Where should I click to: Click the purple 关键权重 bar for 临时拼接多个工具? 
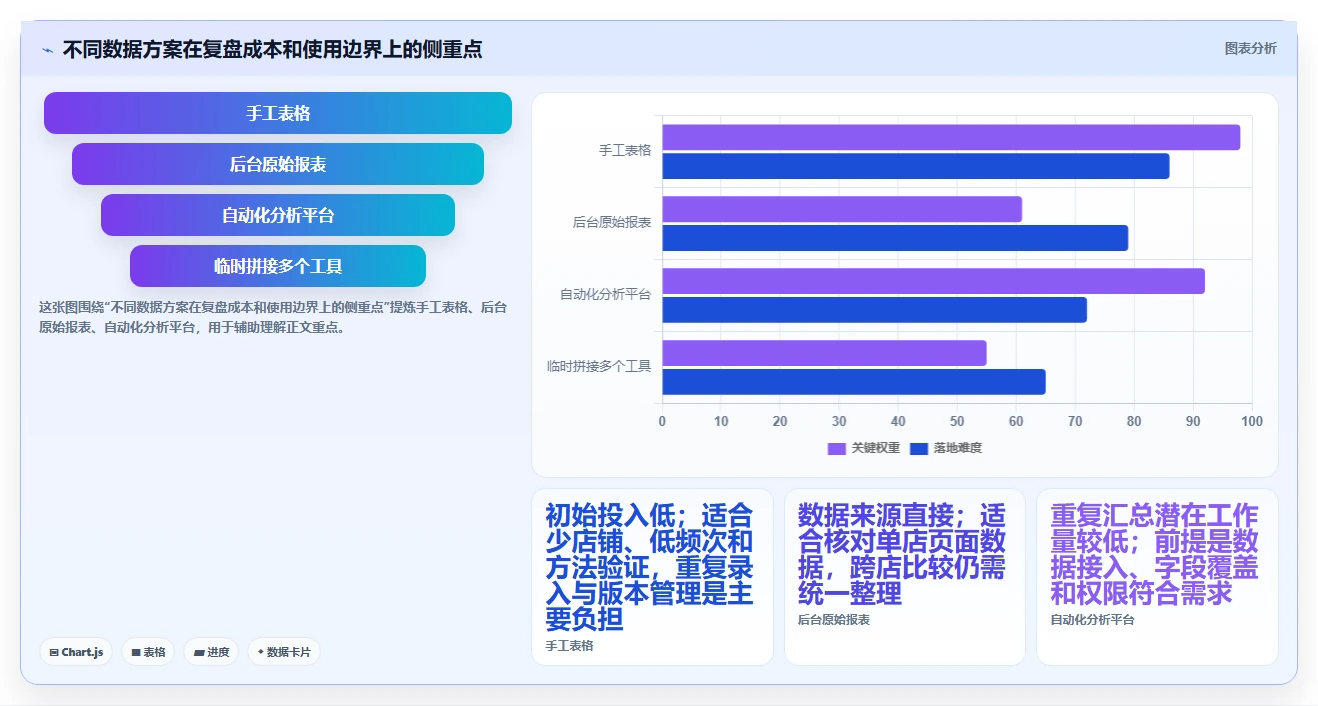pyautogui.click(x=824, y=353)
